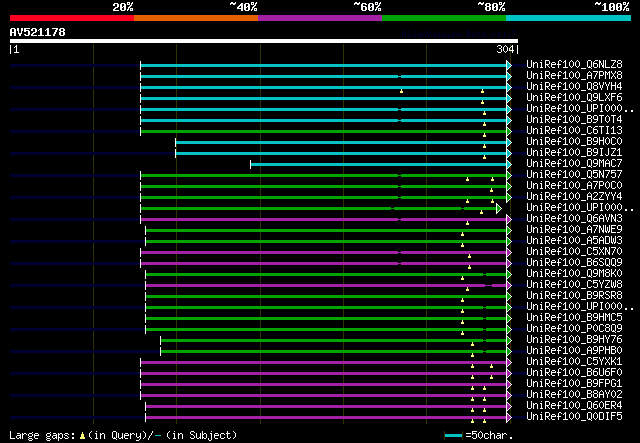Select the UniRef100_C5XN70 label
Screen dimensions: 640x443
pyautogui.click(x=574, y=252)
